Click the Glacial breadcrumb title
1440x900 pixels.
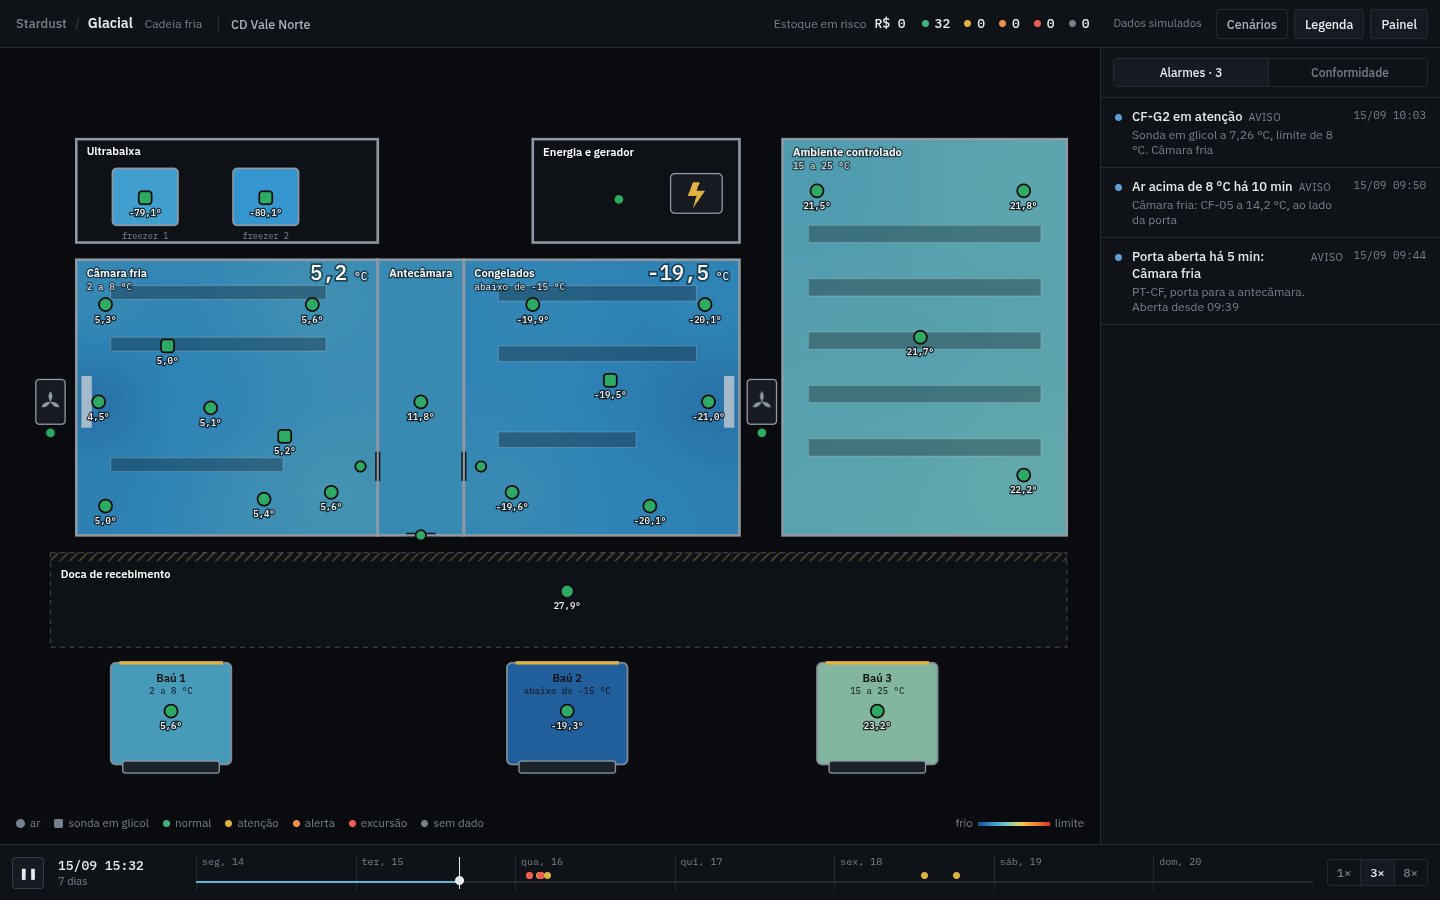coord(110,23)
